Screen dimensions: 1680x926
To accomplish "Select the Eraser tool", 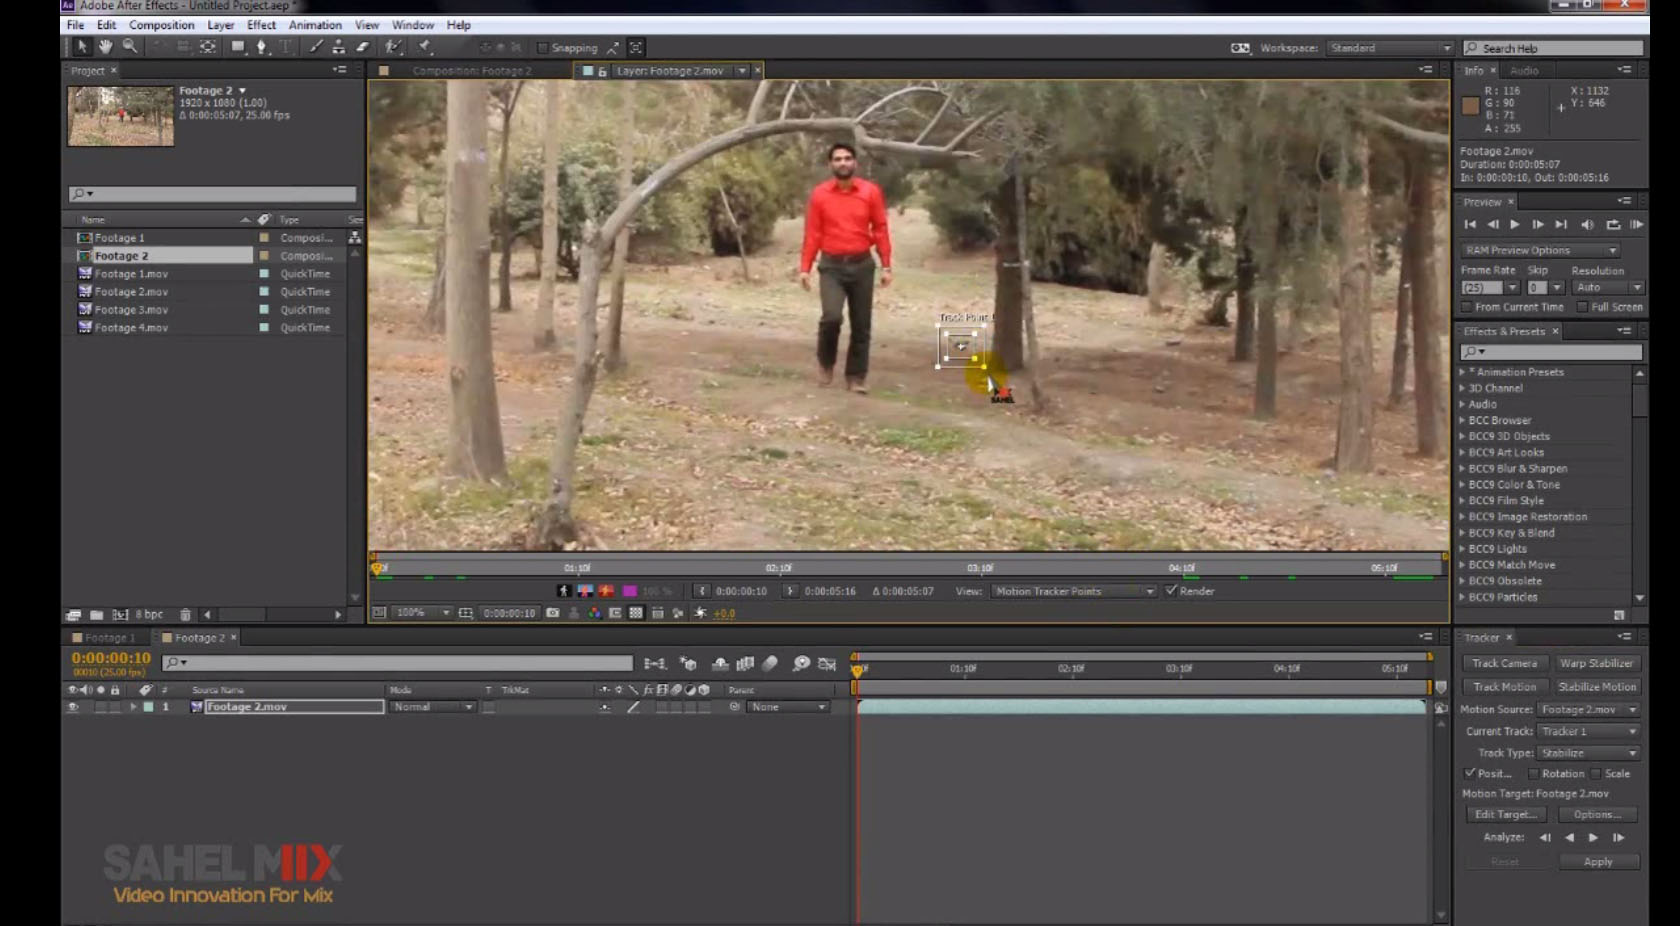I will pos(362,47).
